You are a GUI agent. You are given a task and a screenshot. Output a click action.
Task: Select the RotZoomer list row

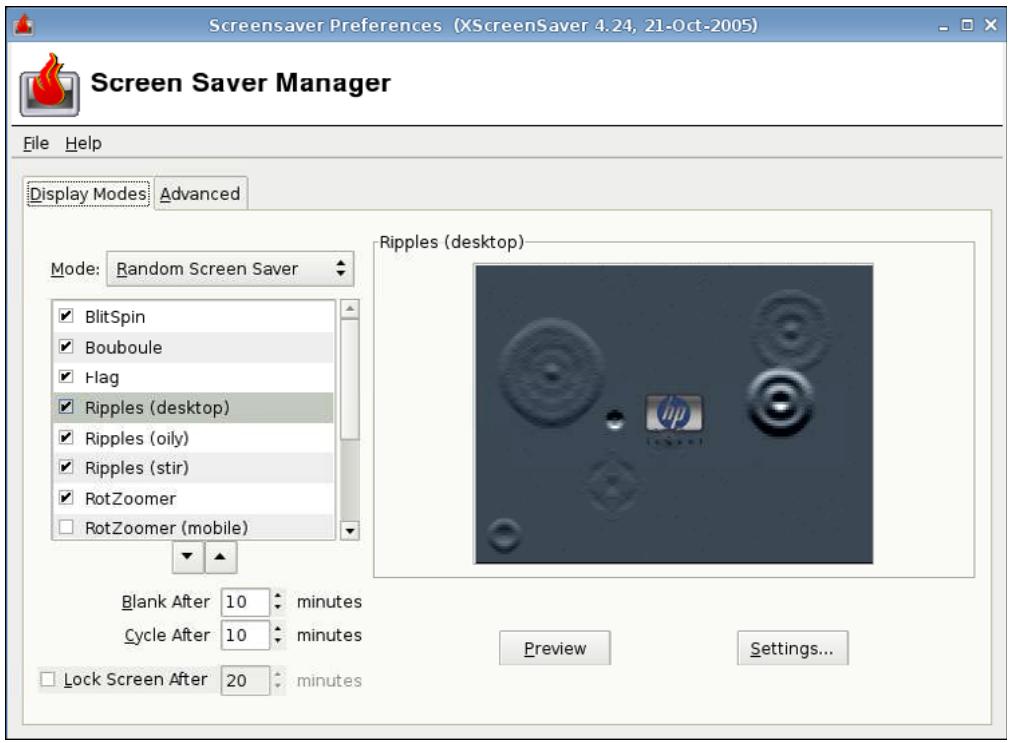coord(194,498)
